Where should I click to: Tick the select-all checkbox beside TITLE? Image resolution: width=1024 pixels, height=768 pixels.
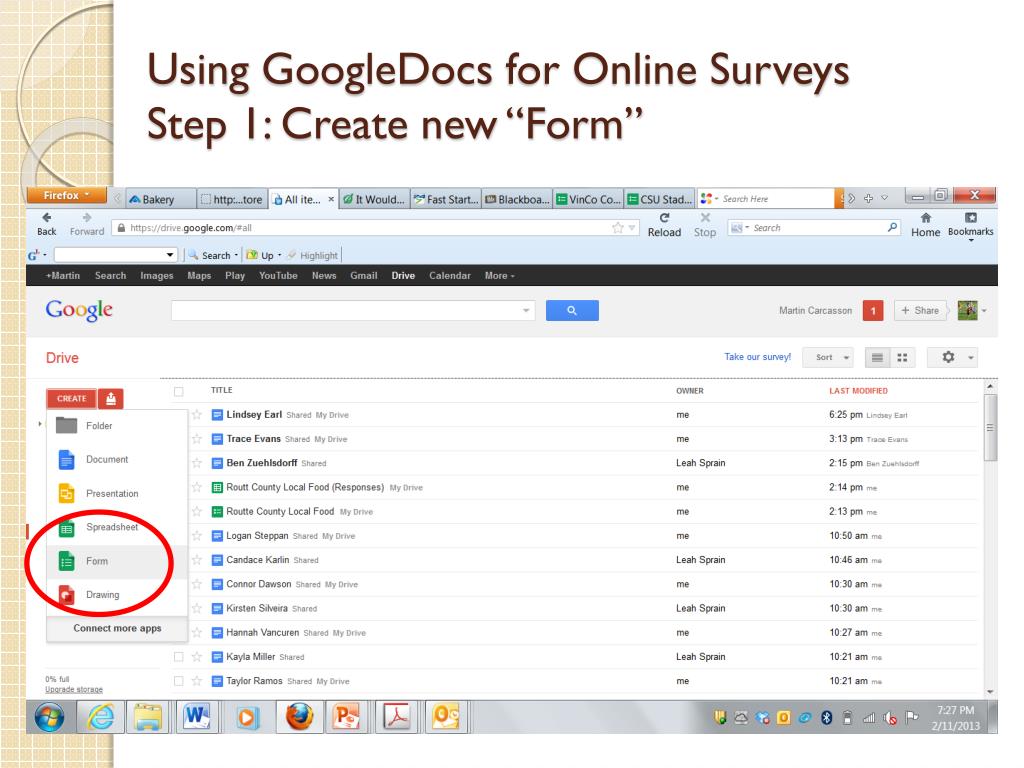(179, 391)
